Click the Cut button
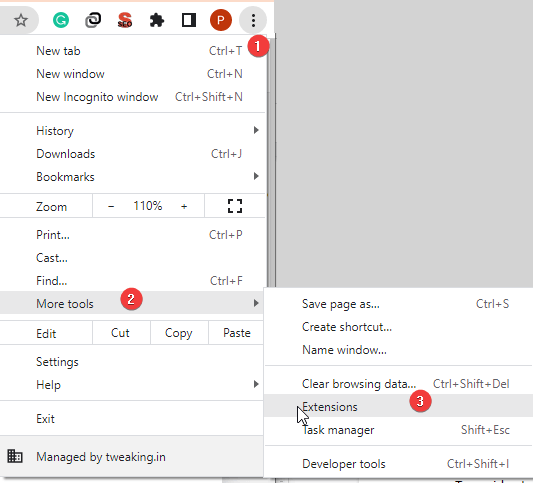The image size is (533, 483). 121,333
